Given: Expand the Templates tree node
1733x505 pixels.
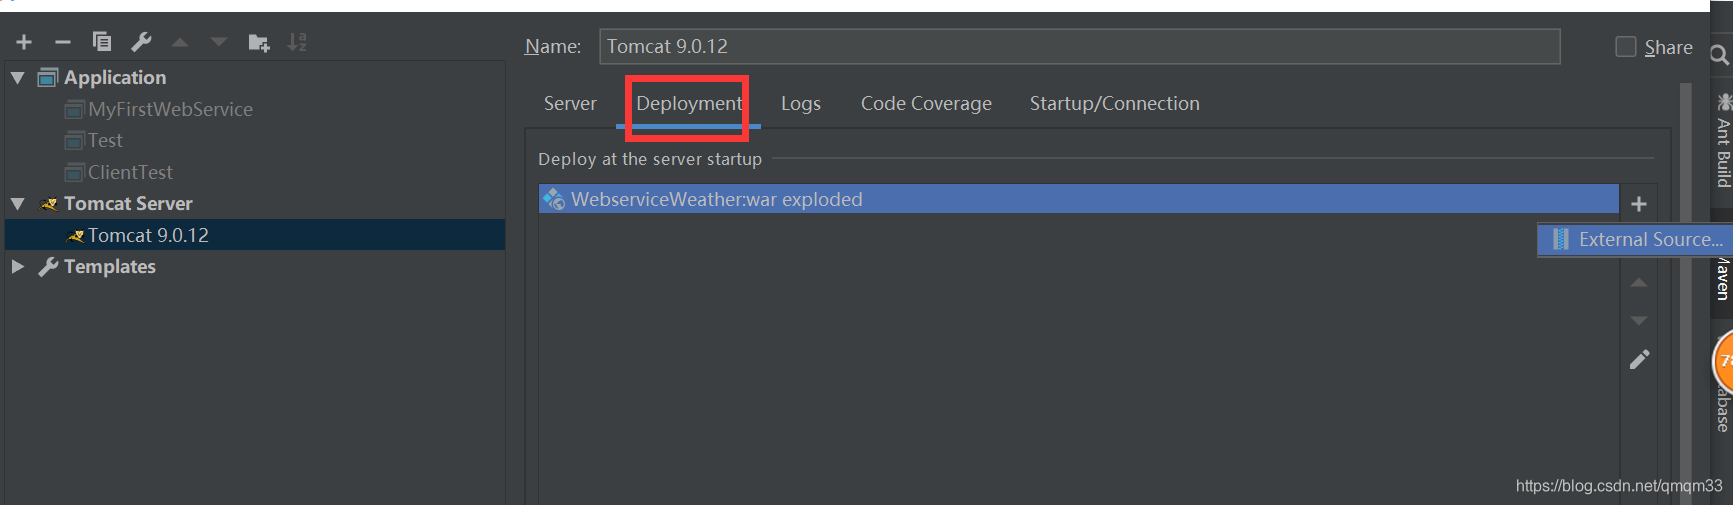Looking at the screenshot, I should (17, 266).
